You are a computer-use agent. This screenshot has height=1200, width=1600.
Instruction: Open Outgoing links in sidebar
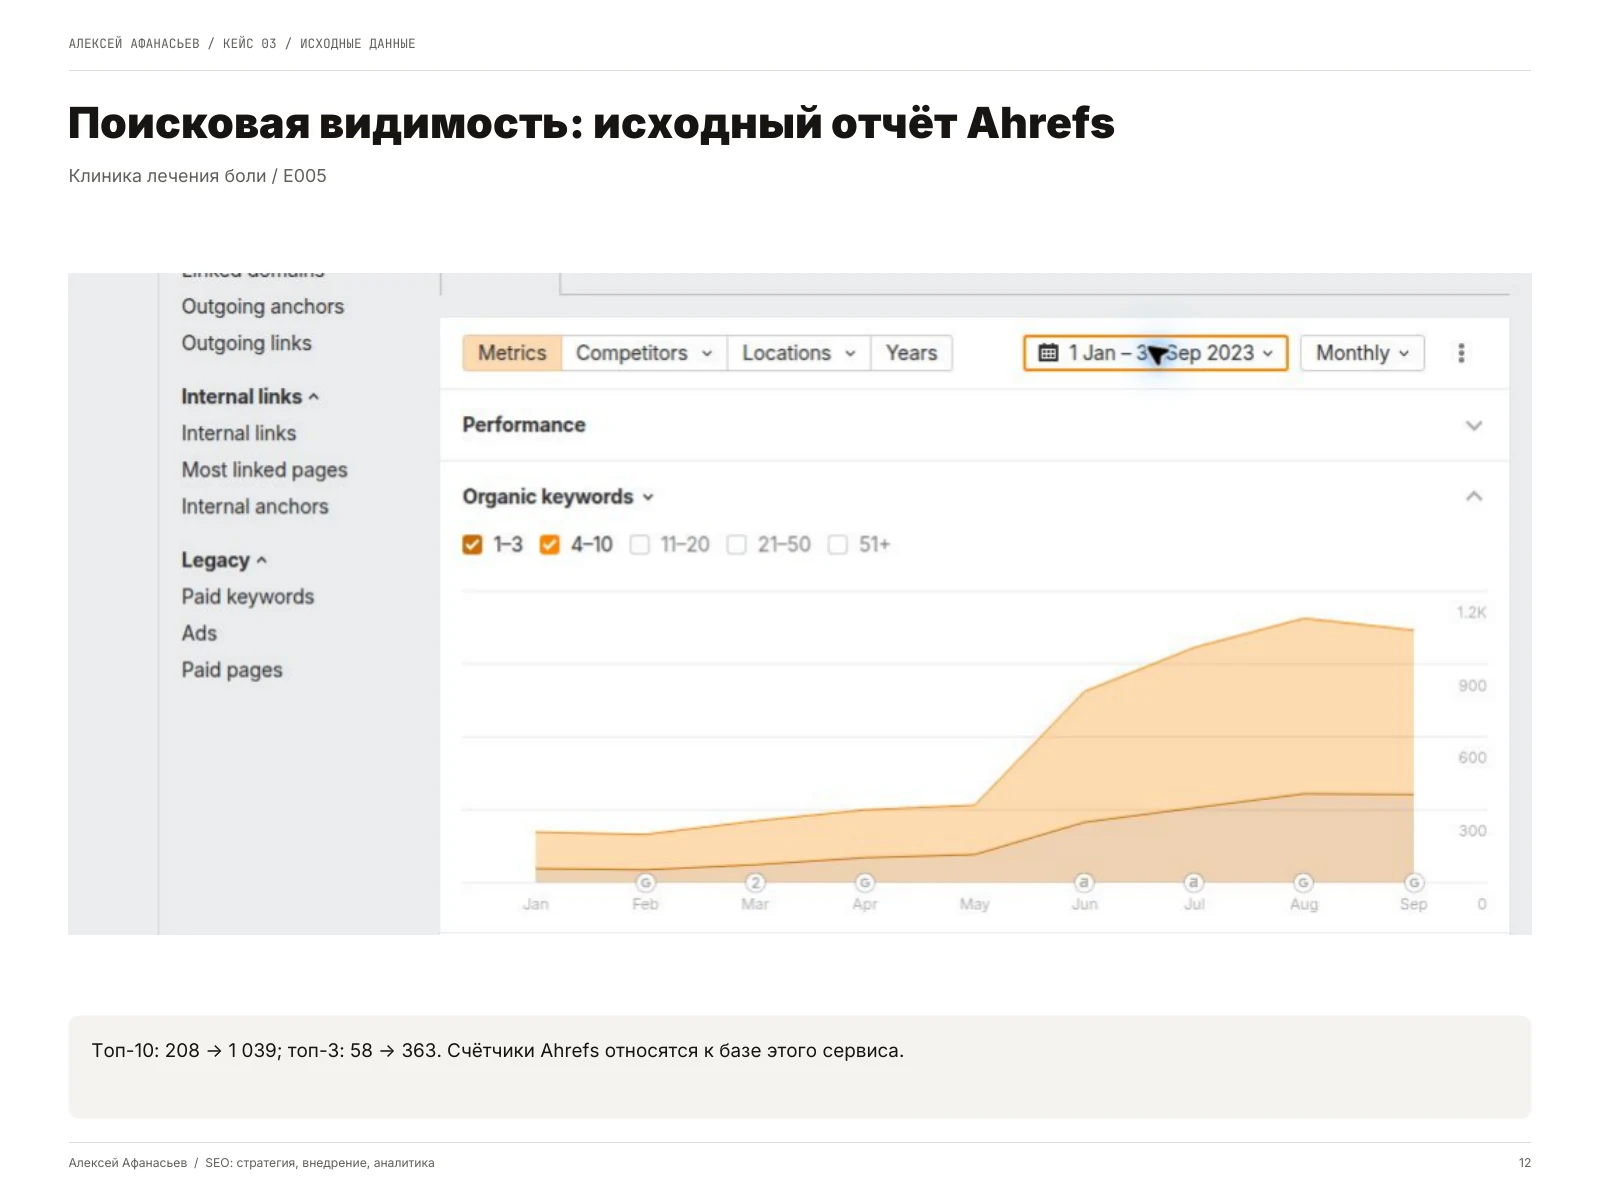tap(246, 343)
